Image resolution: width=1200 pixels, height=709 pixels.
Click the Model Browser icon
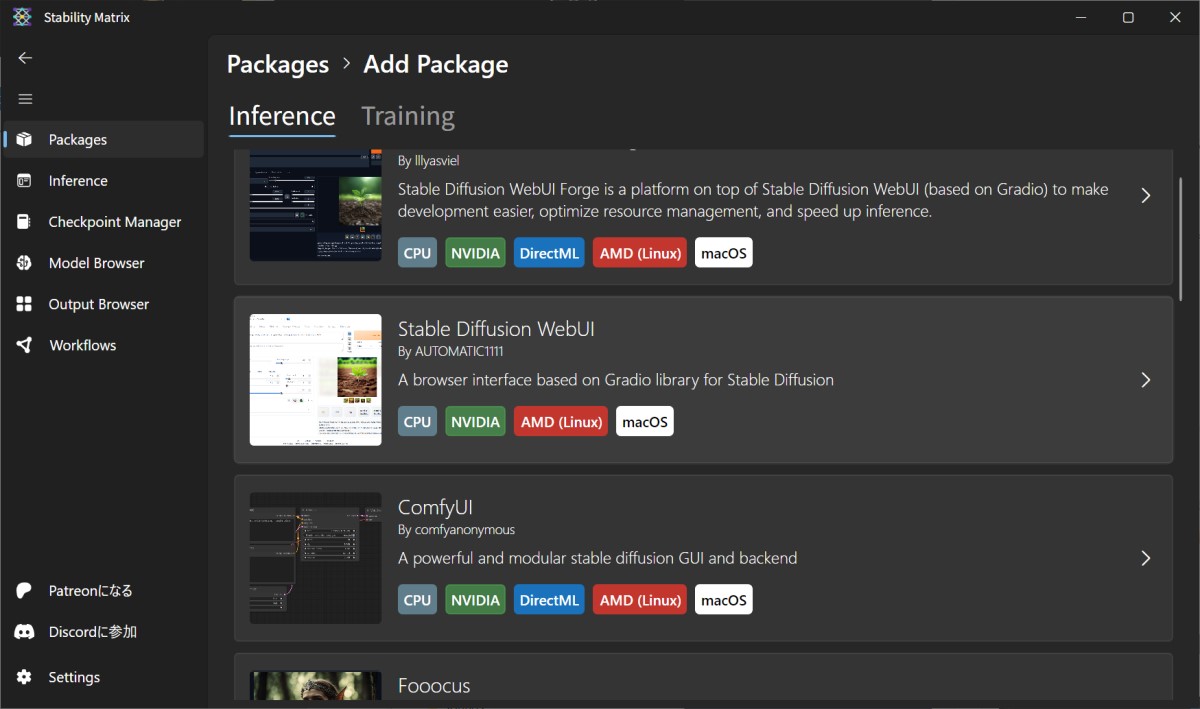pos(25,263)
